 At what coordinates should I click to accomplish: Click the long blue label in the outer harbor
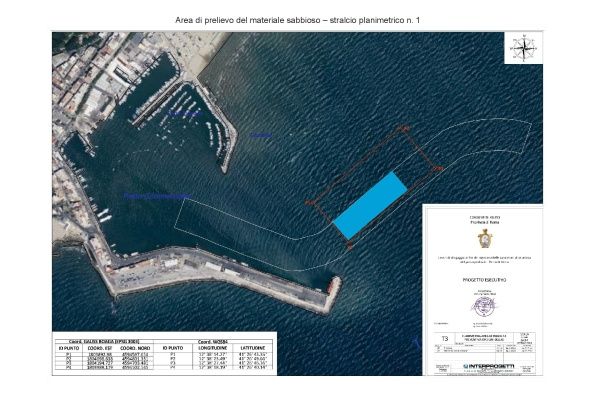tap(157, 196)
